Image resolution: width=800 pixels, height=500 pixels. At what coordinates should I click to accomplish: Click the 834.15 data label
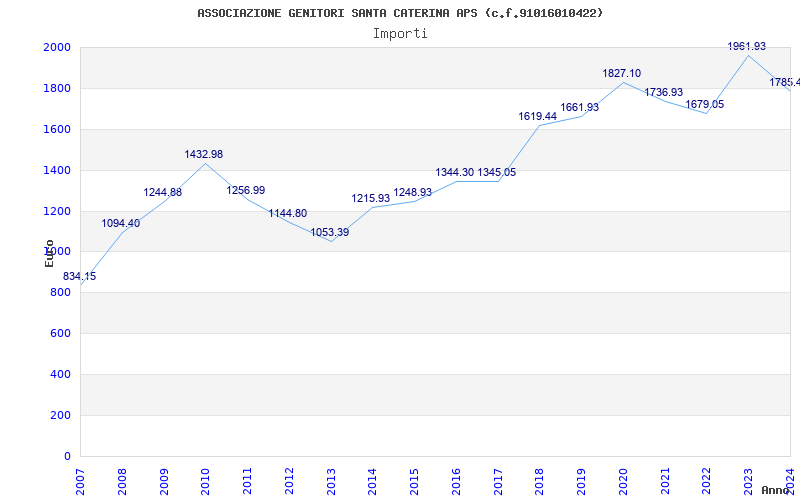pyautogui.click(x=80, y=276)
